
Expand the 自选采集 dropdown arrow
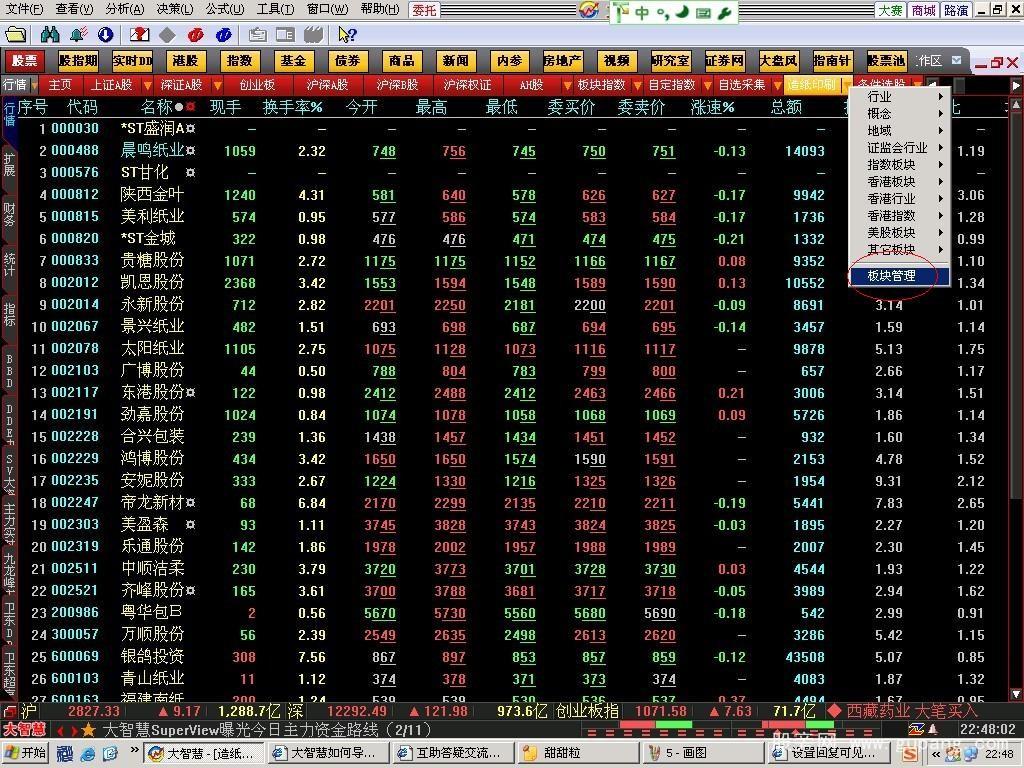point(777,86)
